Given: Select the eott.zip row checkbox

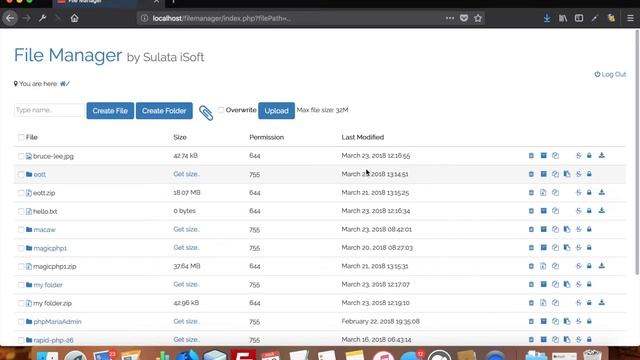Looking at the screenshot, I should [21, 193].
